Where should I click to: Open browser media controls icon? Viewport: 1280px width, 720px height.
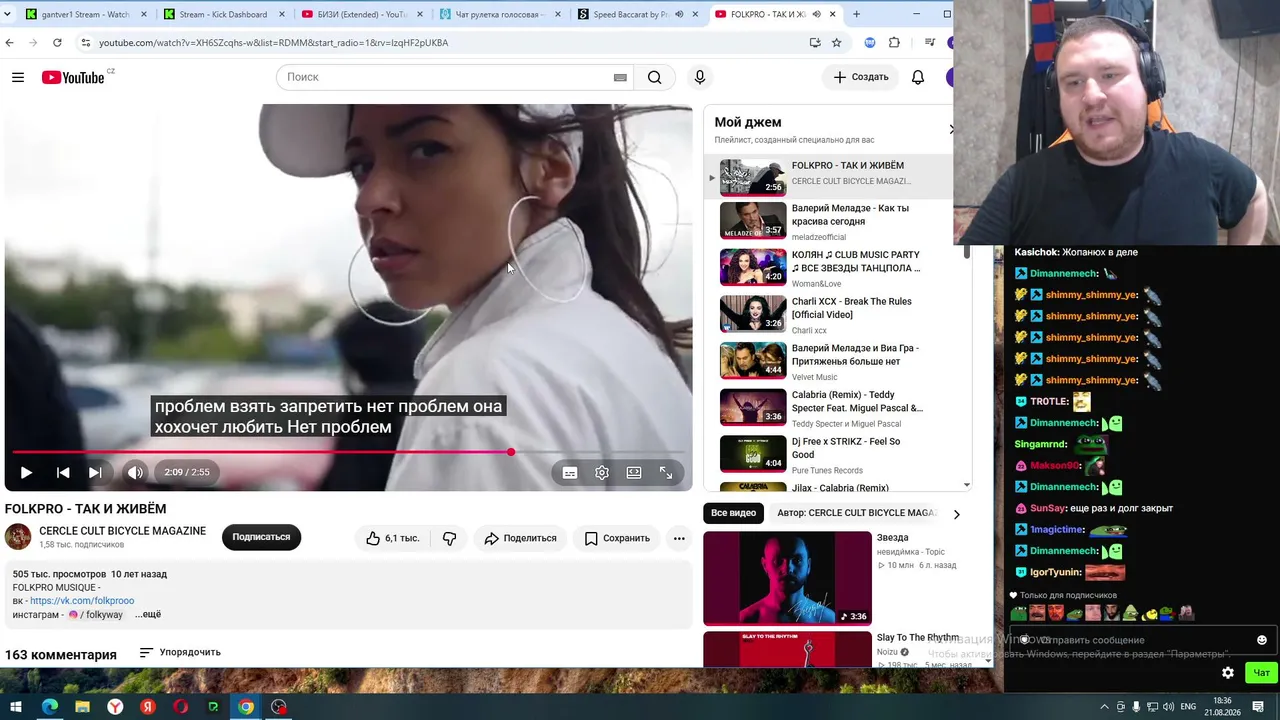pyautogui.click(x=930, y=43)
